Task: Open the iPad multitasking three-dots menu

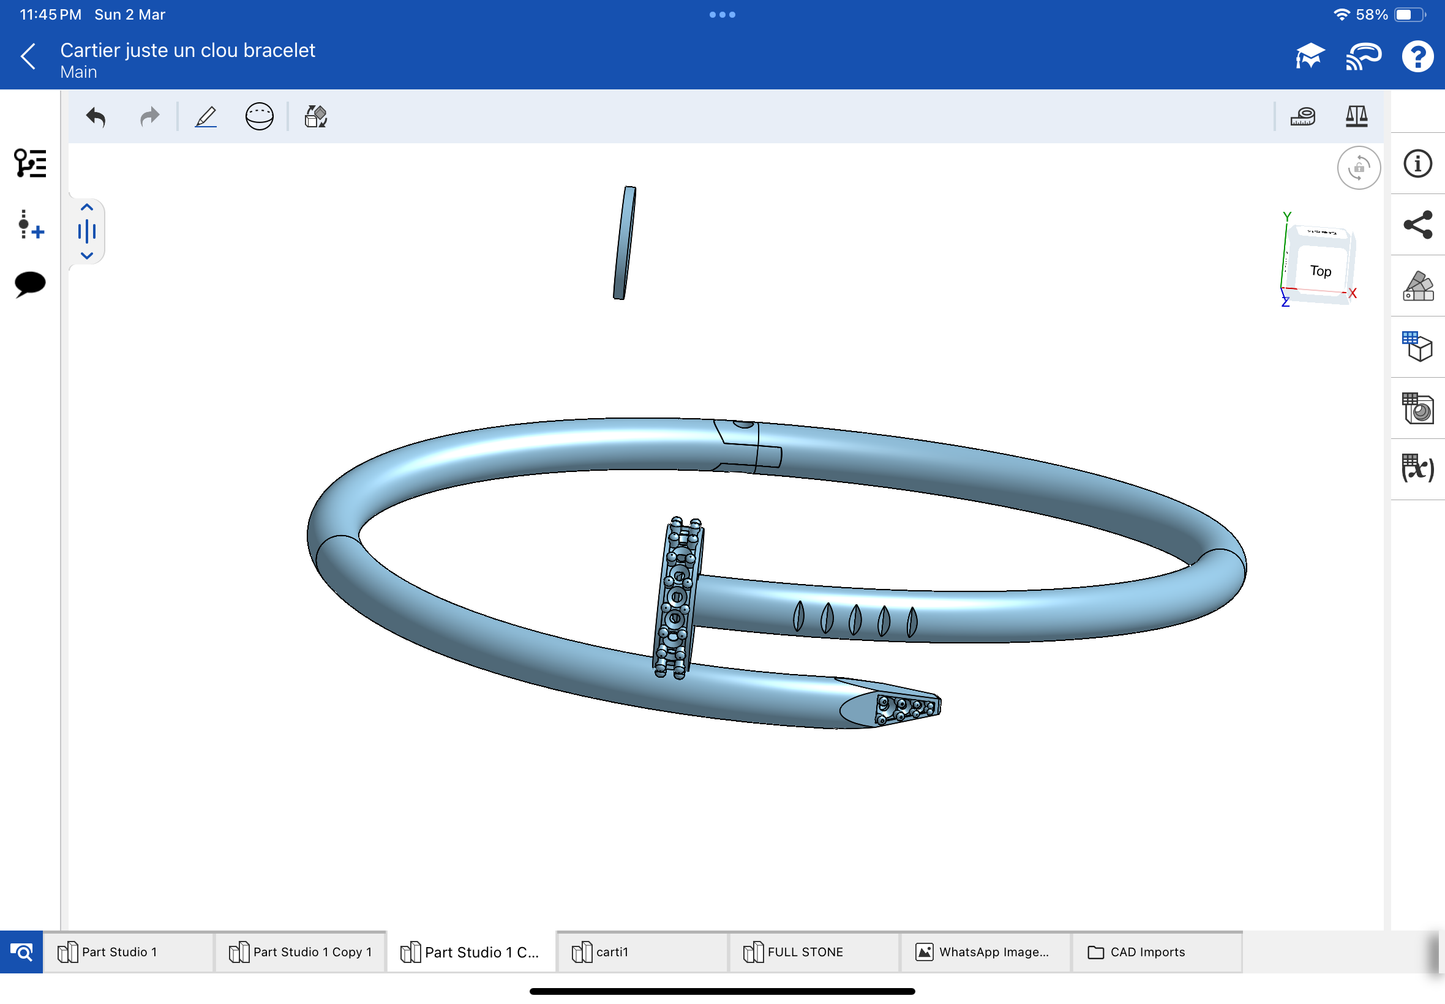Action: [722, 15]
